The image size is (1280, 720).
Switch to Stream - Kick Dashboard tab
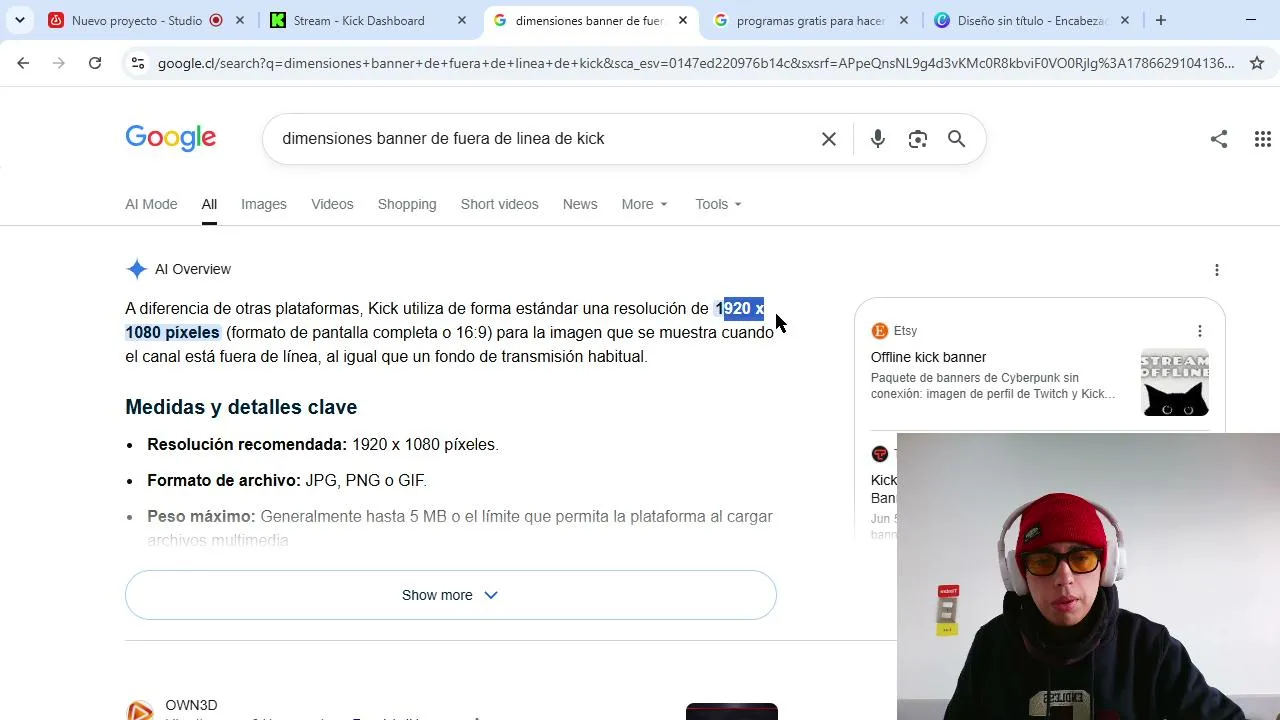pyautogui.click(x=359, y=20)
